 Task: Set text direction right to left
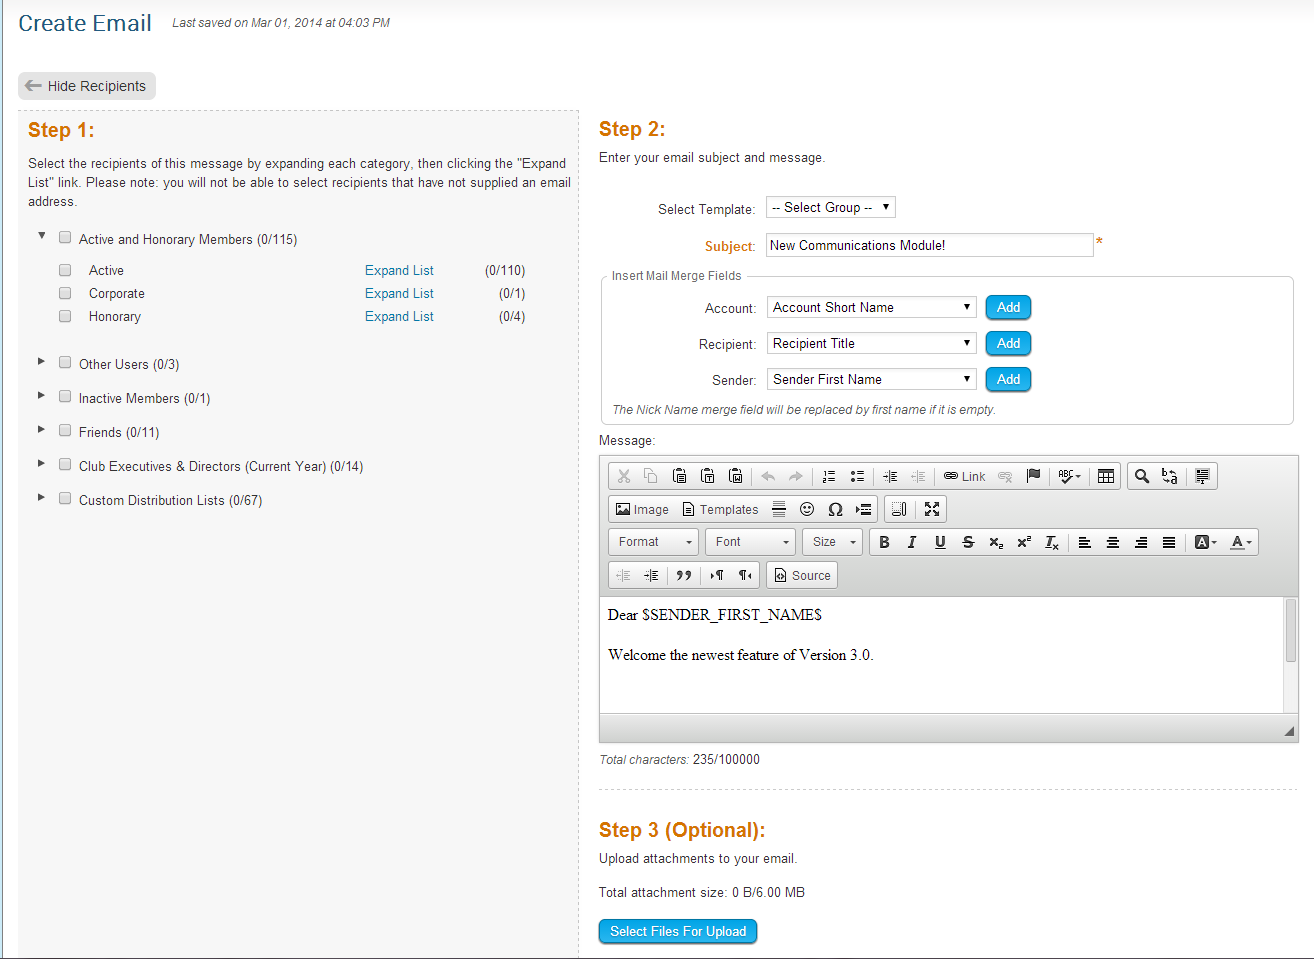coord(745,575)
